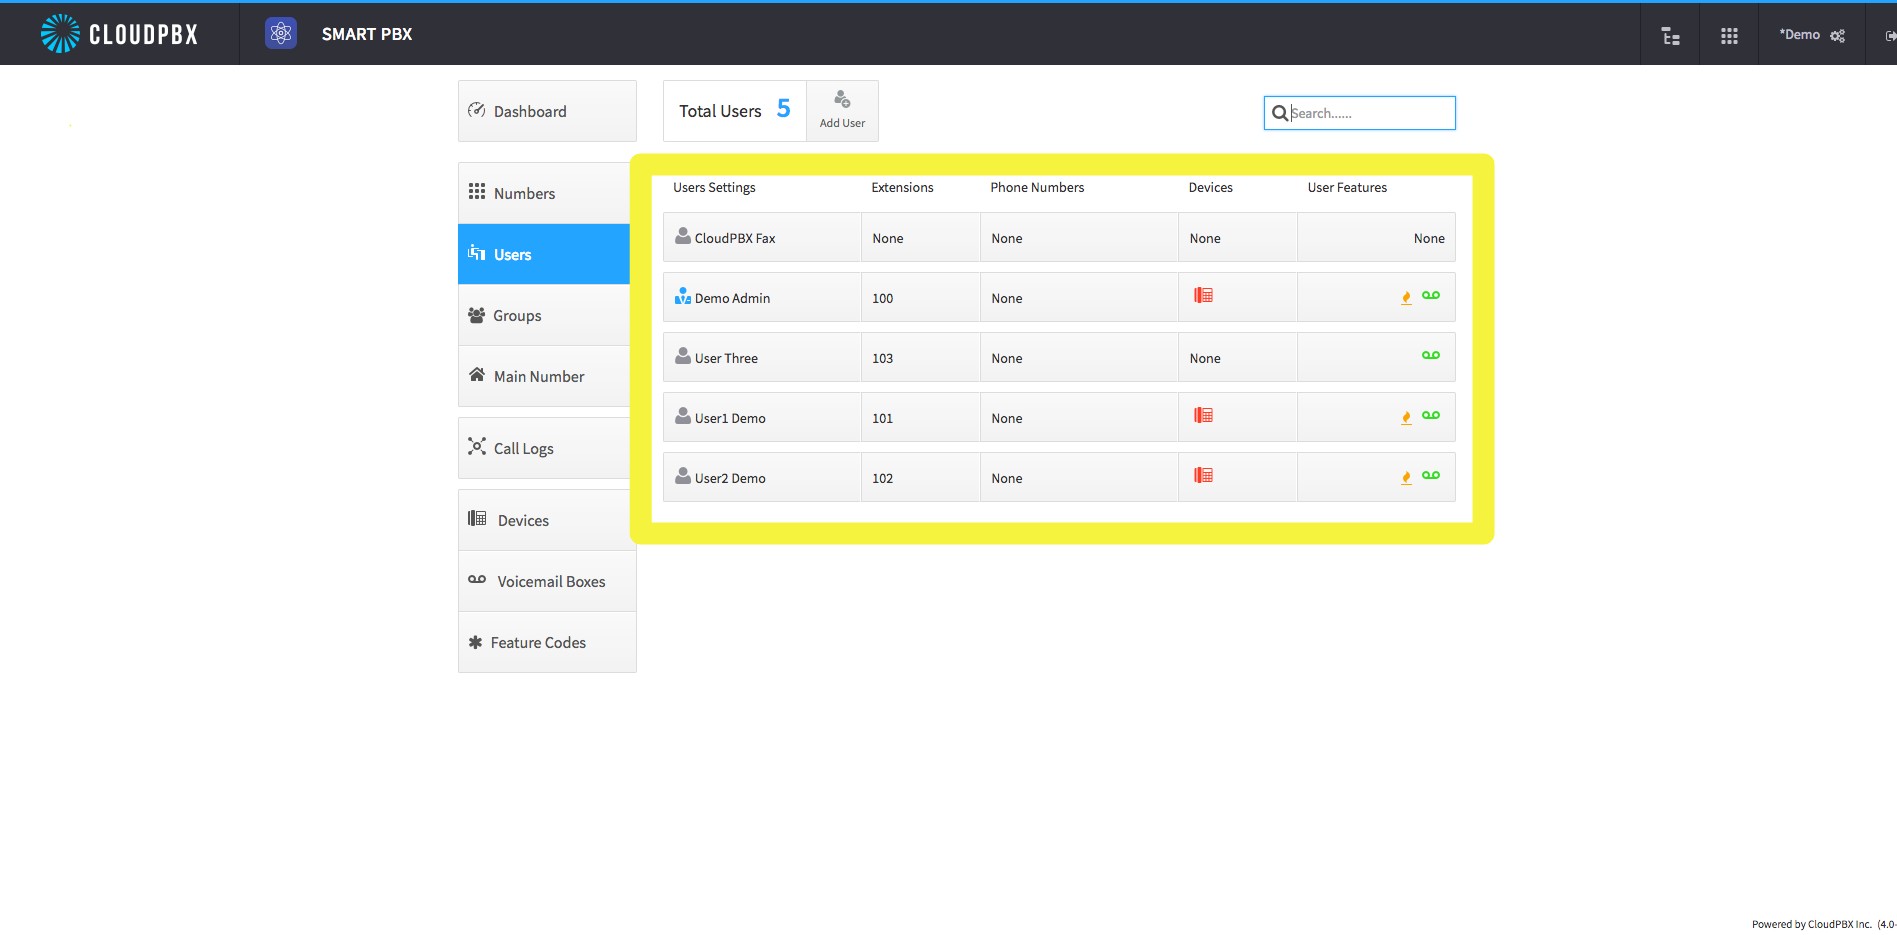Open voicemail settings for User2 Demo
Image resolution: width=1897 pixels, height=935 pixels.
[1430, 476]
